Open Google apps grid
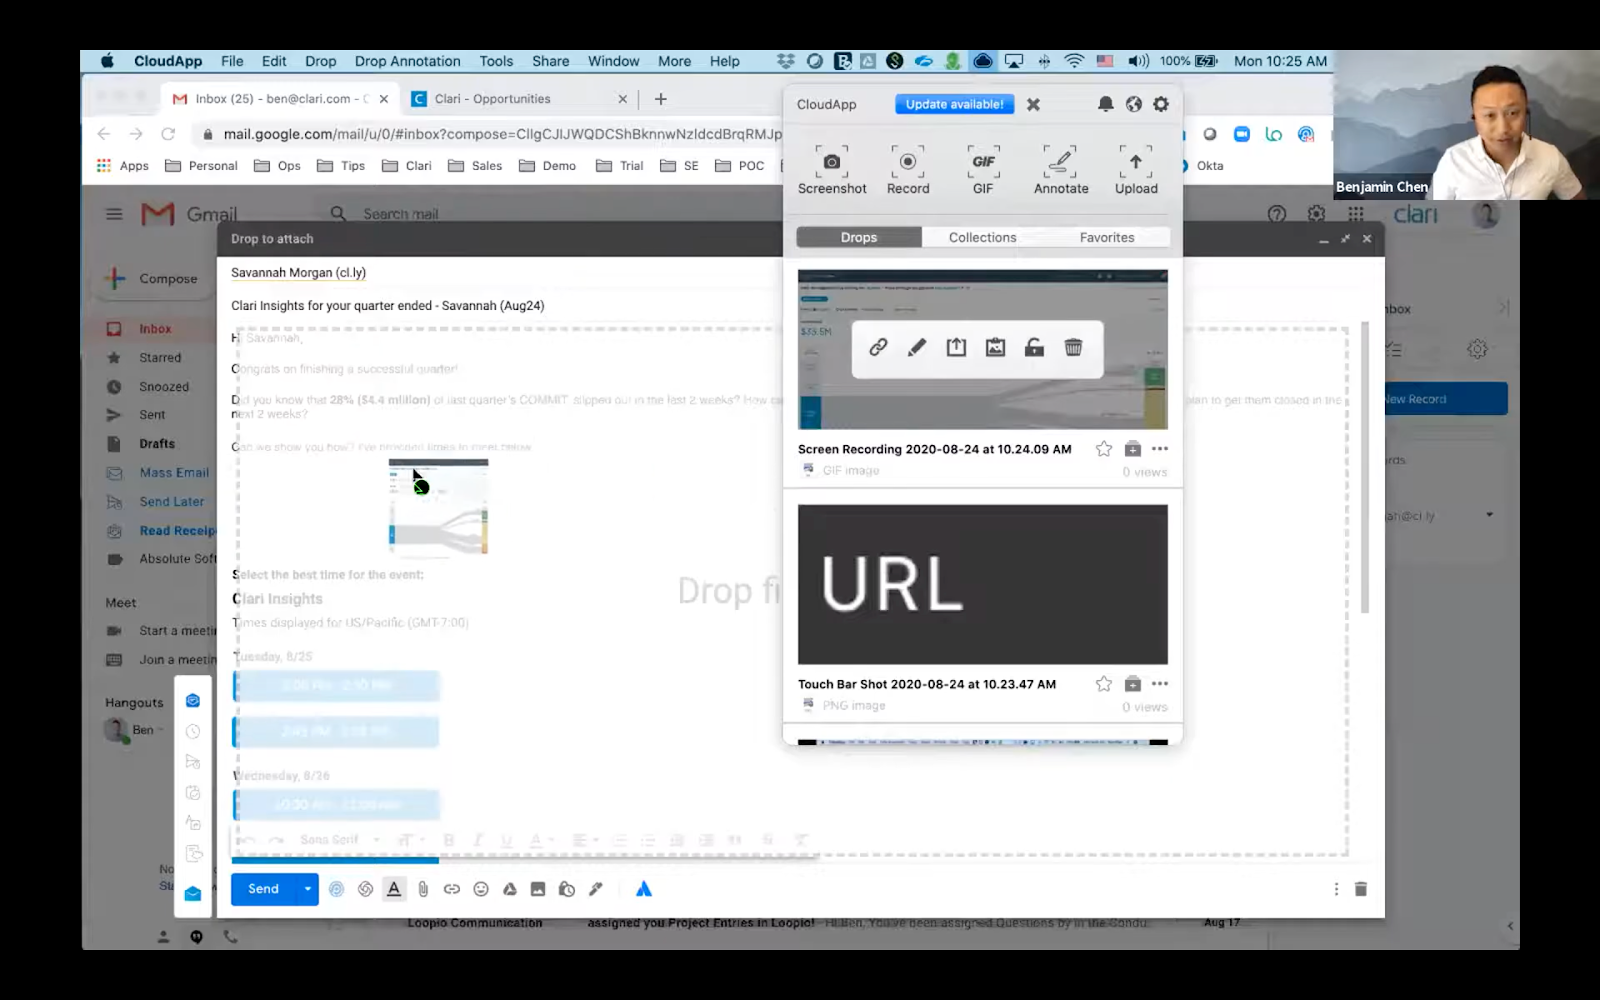This screenshot has width=1600, height=1000. tap(1355, 214)
